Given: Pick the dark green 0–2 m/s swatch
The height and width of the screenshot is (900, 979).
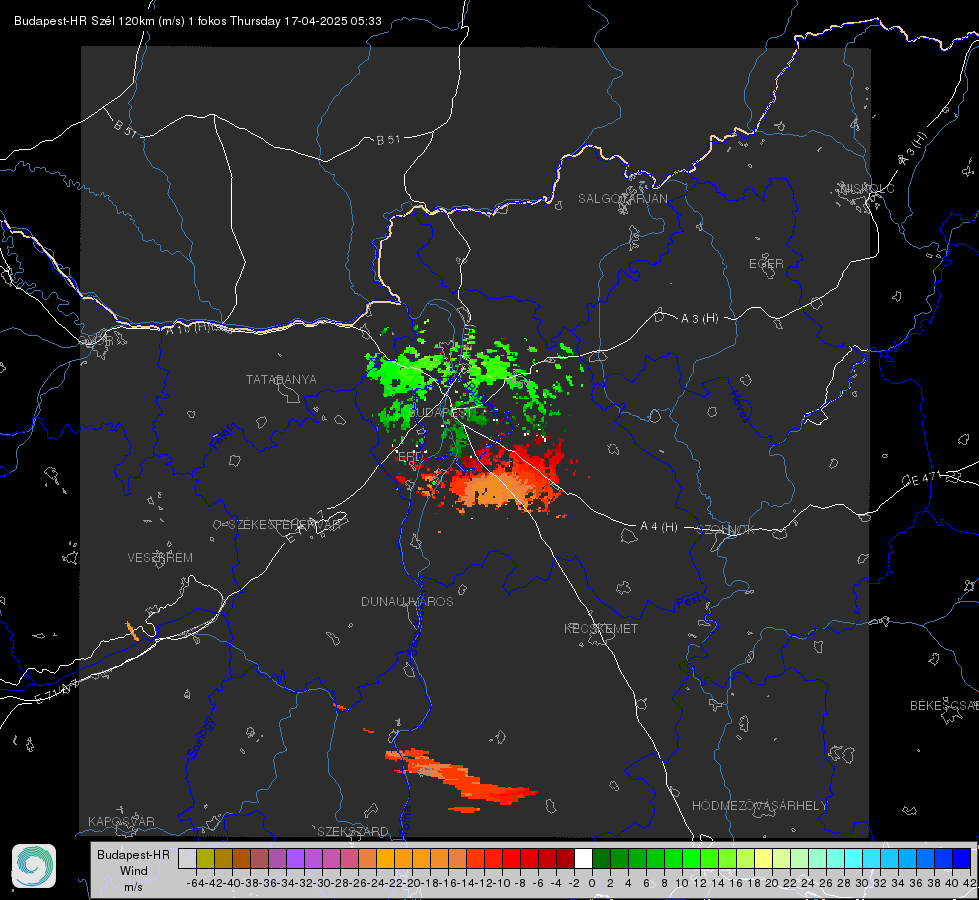Looking at the screenshot, I should pos(601,858).
